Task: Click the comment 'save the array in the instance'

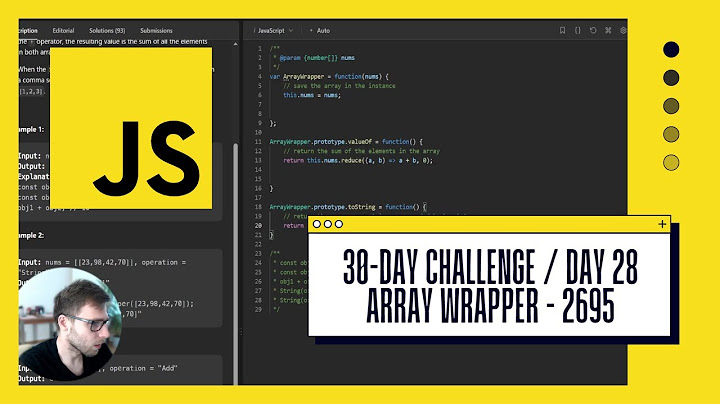Action: [x=339, y=86]
